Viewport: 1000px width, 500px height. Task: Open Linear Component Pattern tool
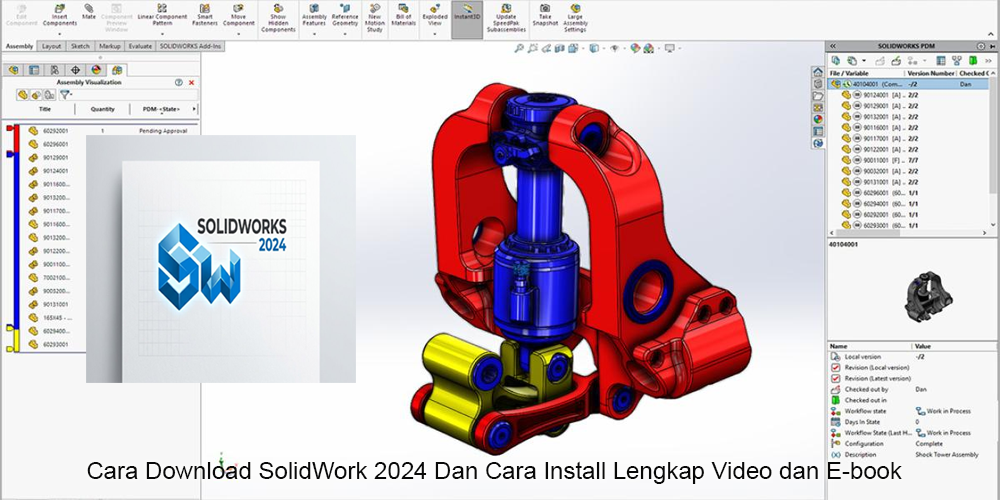[163, 15]
